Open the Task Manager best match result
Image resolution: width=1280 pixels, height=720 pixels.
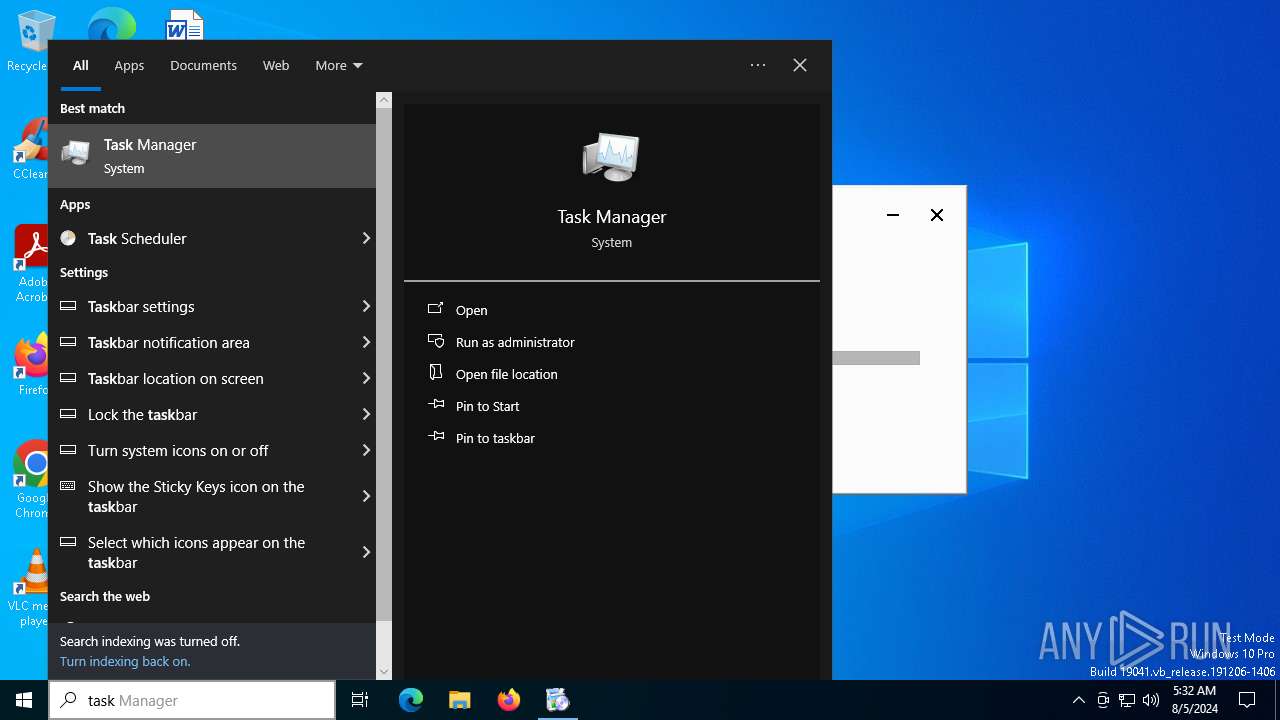(212, 156)
